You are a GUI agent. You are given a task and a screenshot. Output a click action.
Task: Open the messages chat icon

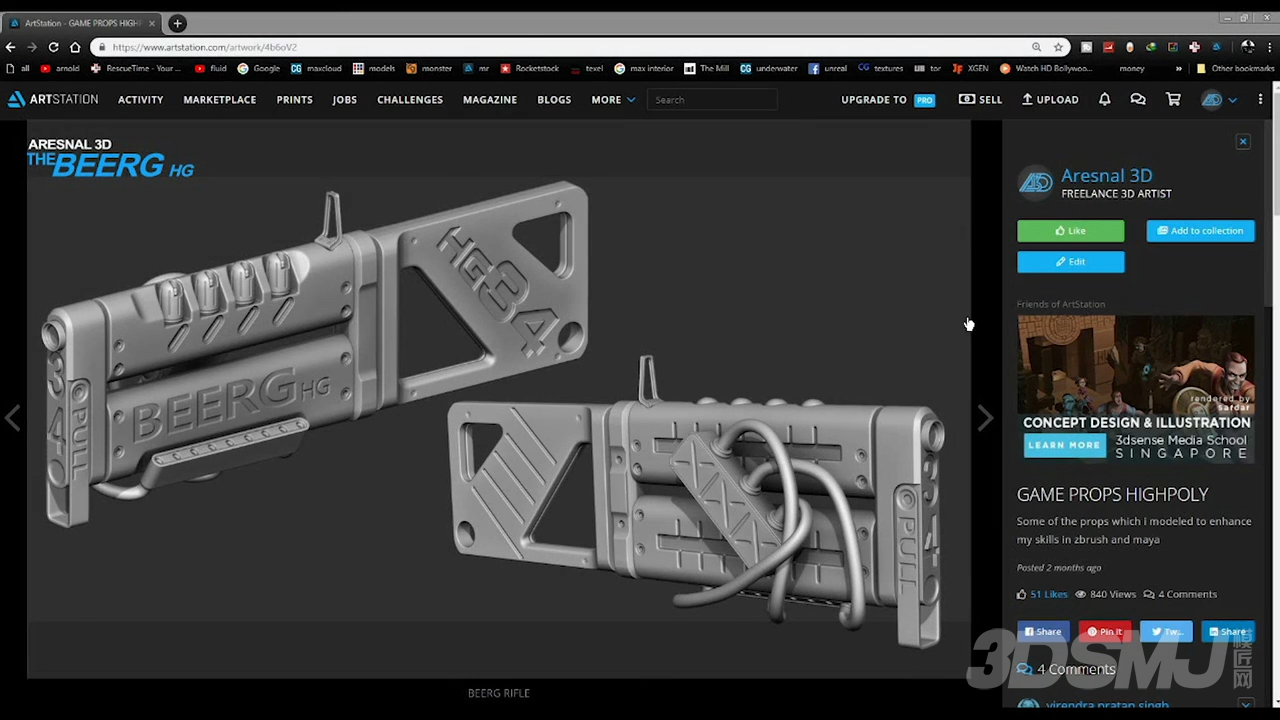coord(1138,99)
